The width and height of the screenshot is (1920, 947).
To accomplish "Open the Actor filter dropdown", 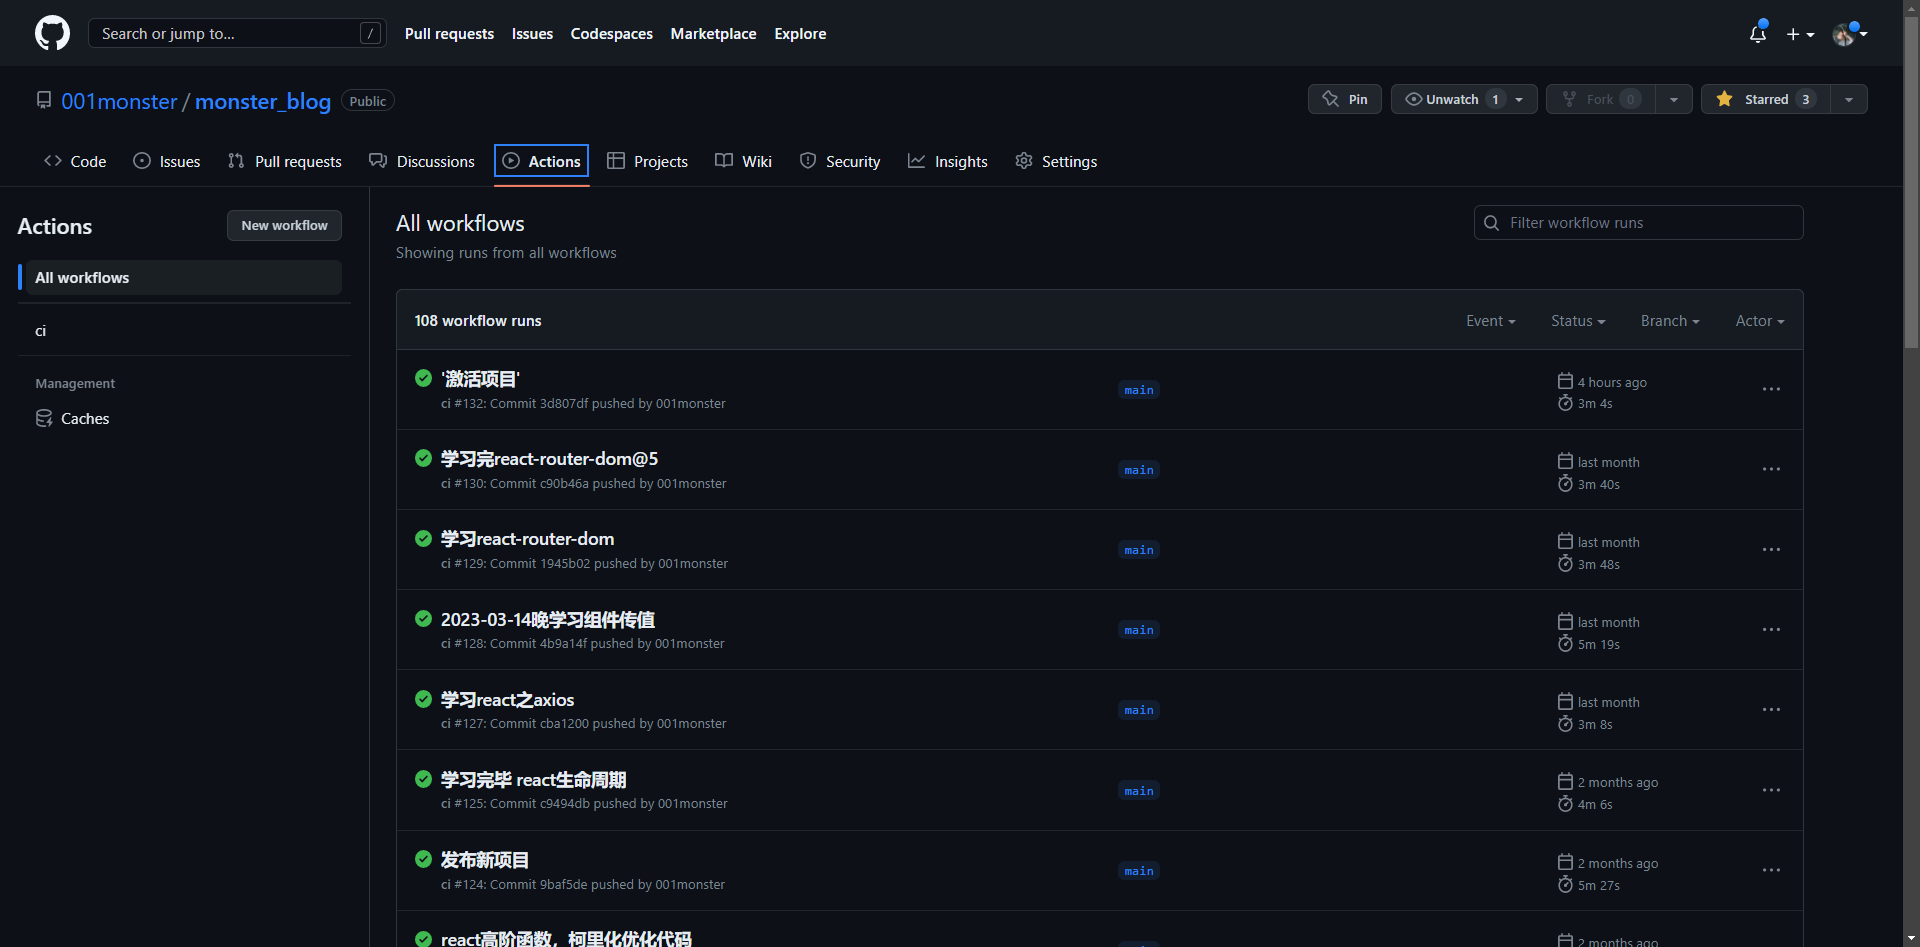I will pyautogui.click(x=1760, y=321).
